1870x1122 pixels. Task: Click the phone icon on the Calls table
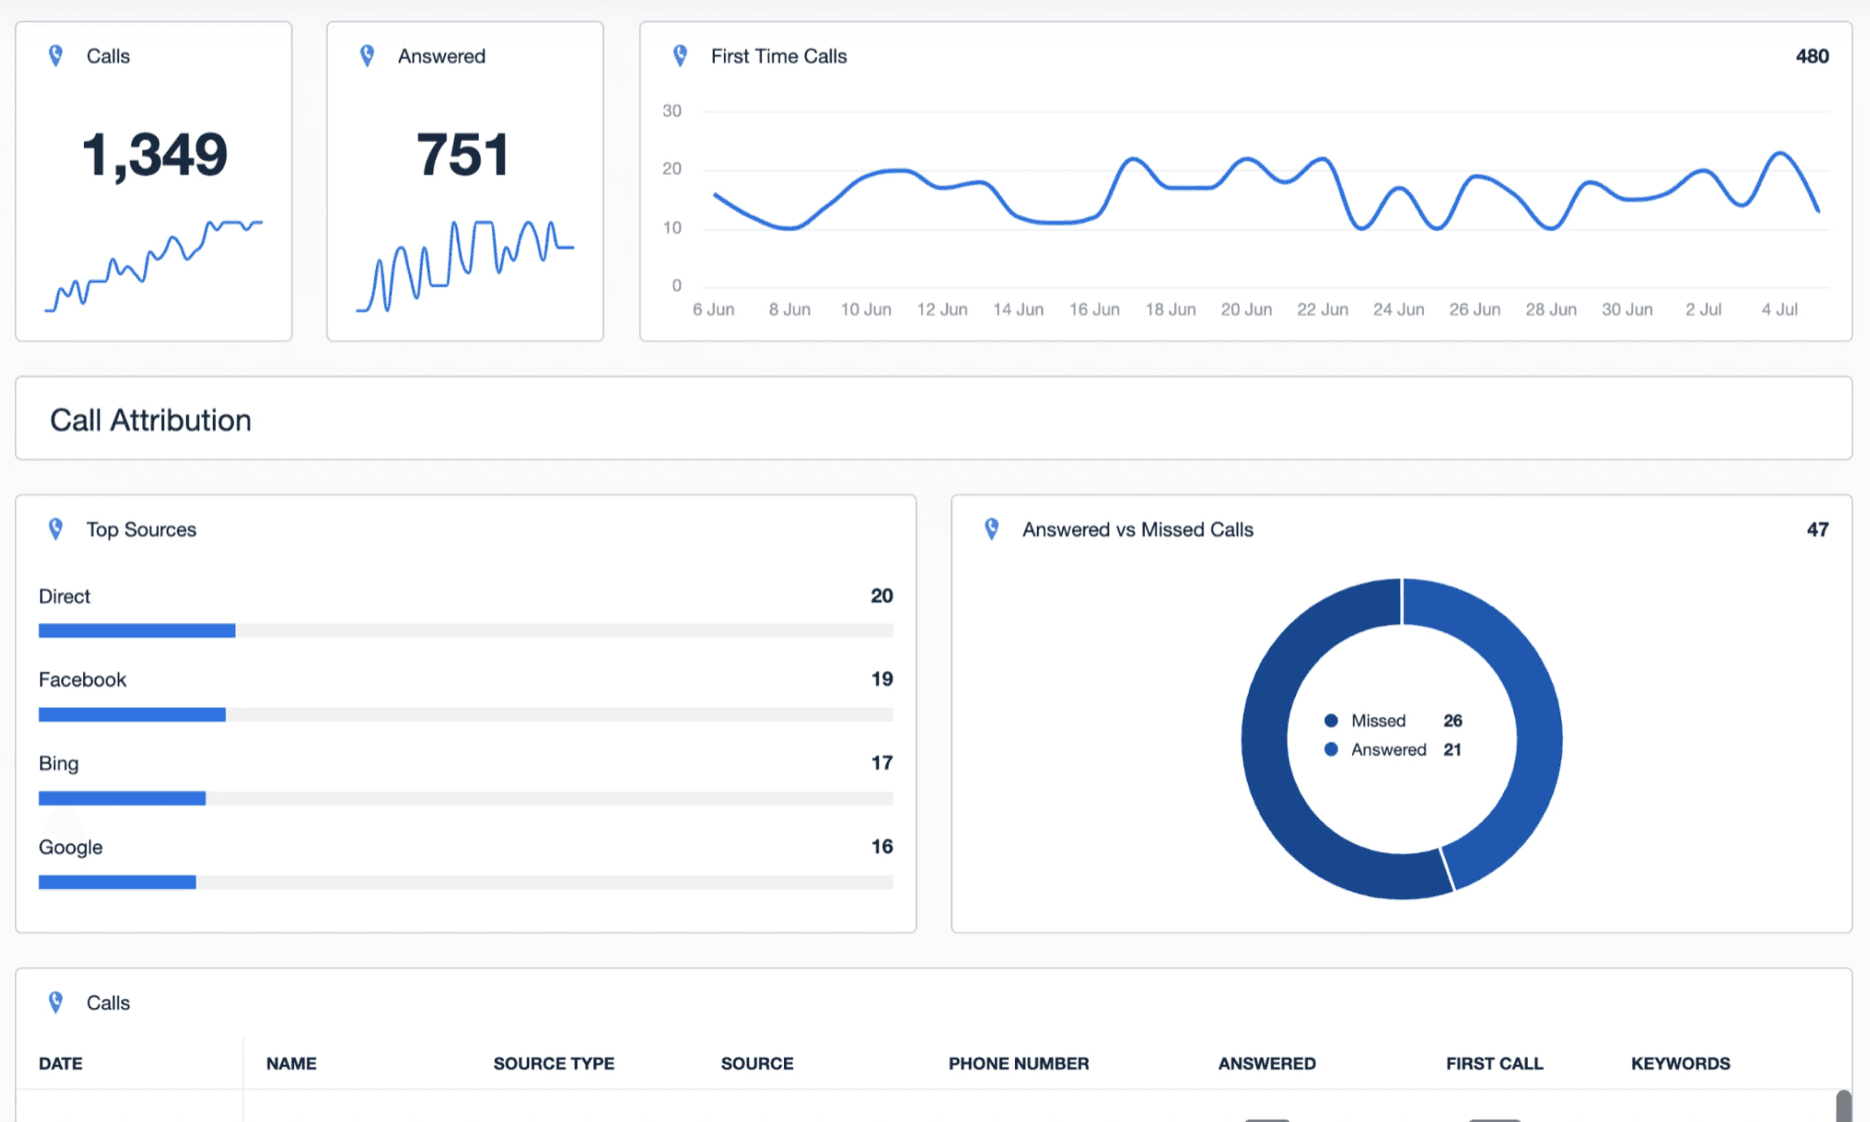pos(56,1002)
